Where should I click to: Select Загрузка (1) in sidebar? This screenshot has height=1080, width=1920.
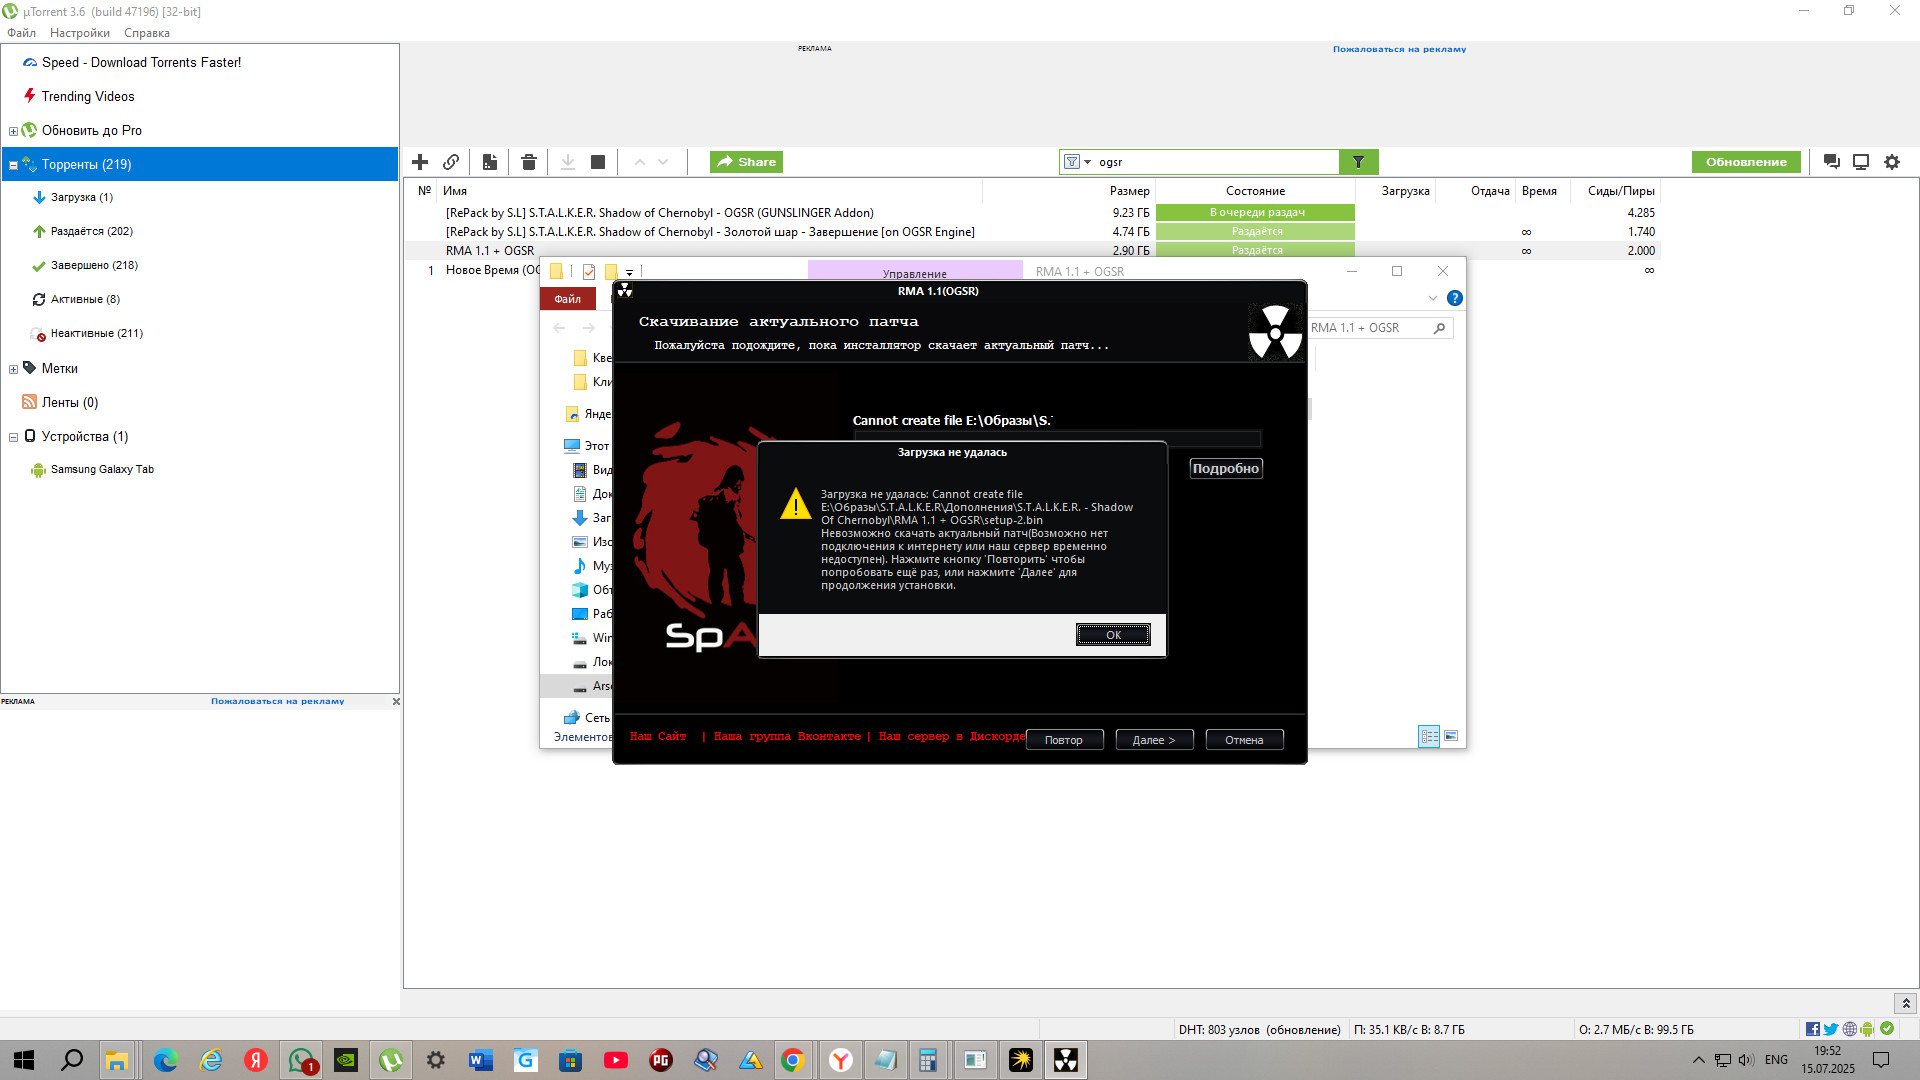82,198
